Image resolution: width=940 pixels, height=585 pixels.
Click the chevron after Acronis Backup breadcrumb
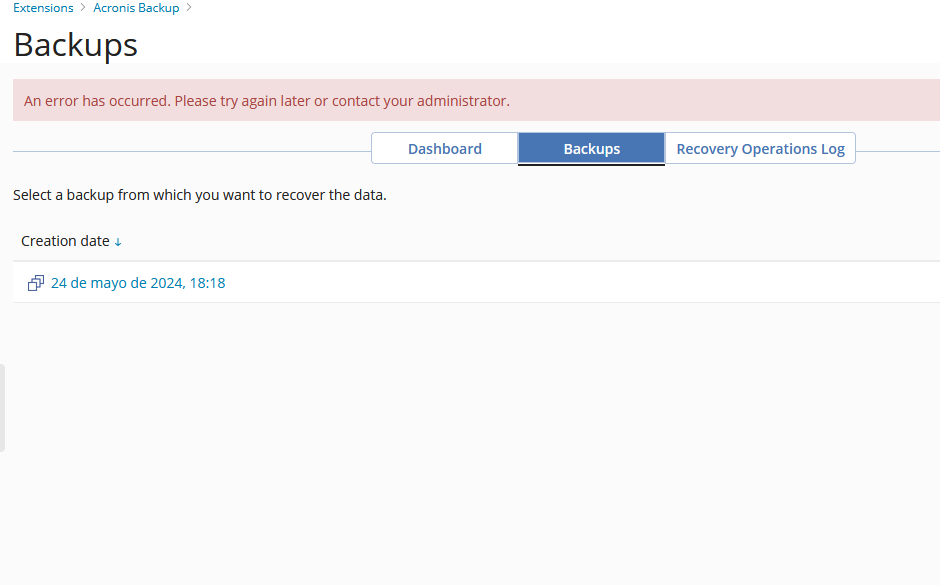click(x=188, y=8)
